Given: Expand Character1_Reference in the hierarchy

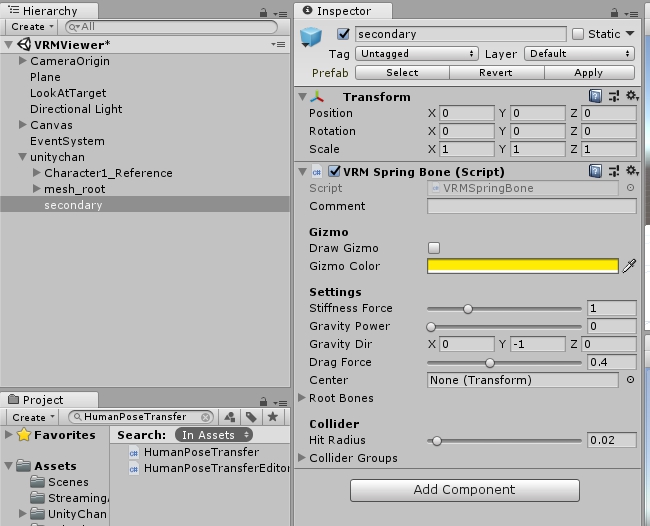Looking at the screenshot, I should (36, 172).
